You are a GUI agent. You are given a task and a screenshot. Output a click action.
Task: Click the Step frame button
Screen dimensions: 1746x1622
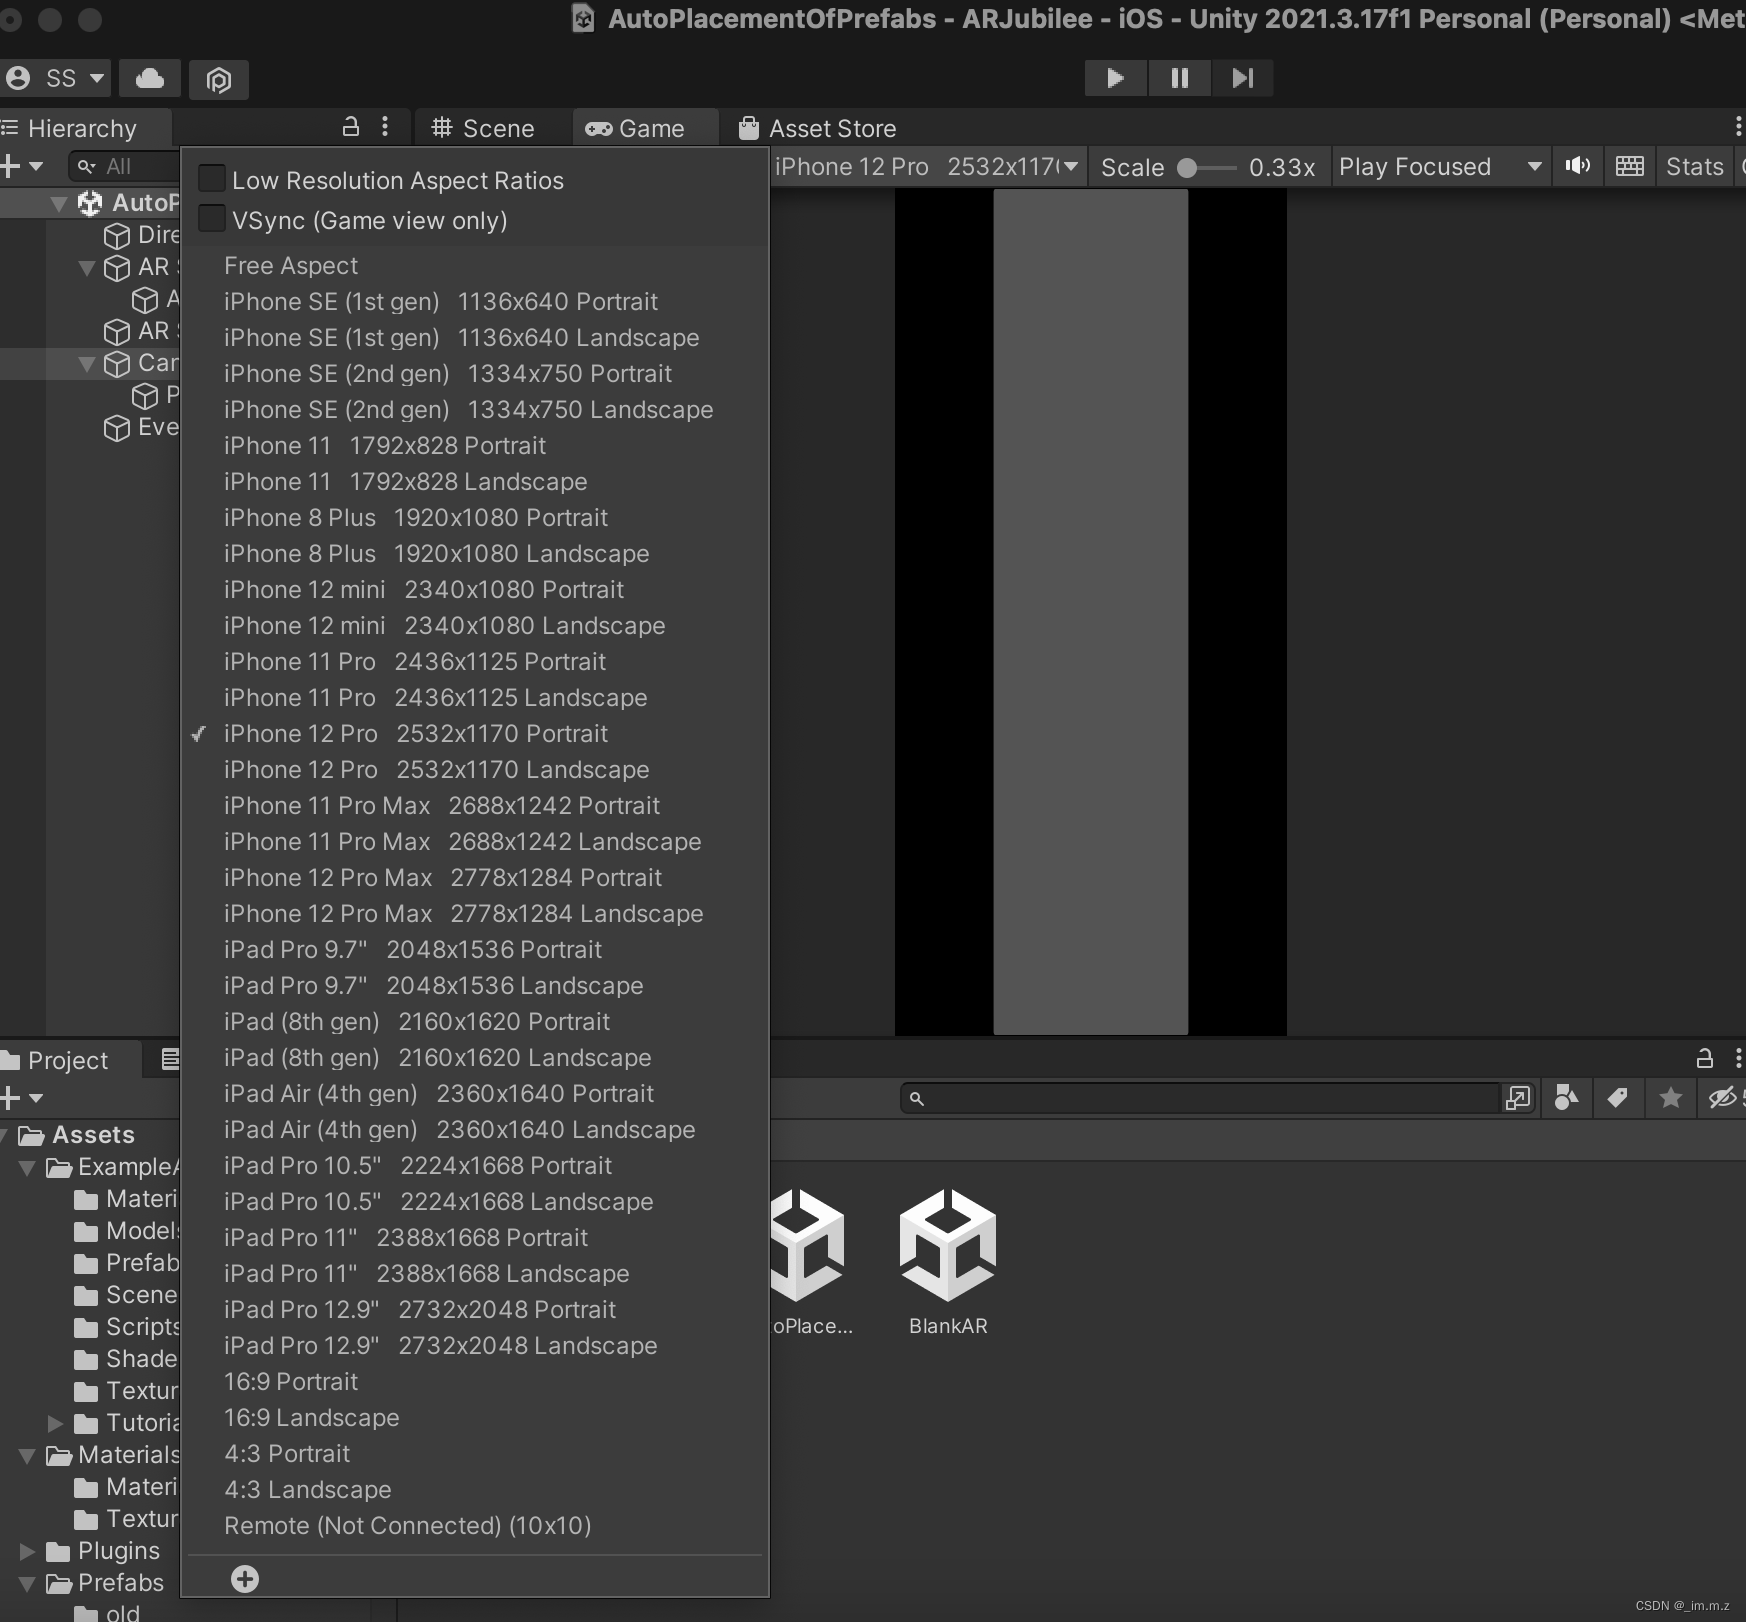[1242, 78]
